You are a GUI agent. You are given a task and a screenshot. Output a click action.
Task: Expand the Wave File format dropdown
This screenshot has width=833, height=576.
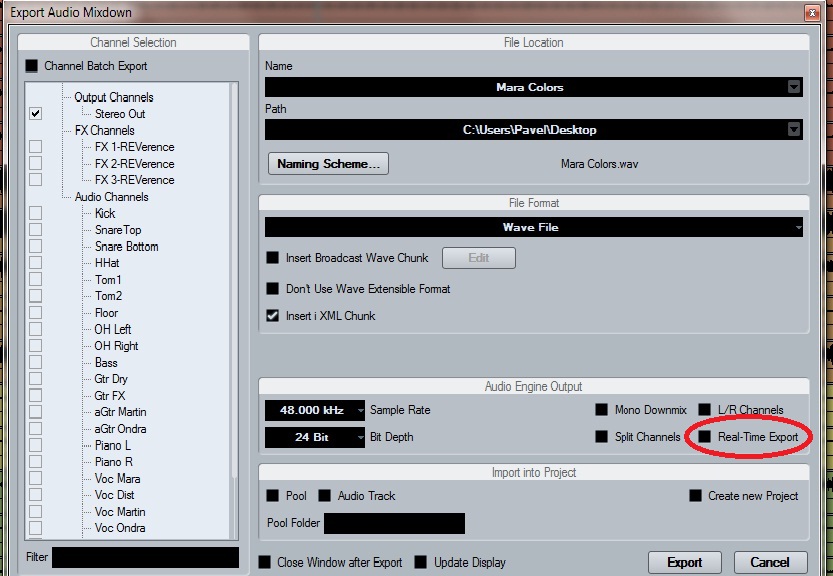click(x=797, y=228)
